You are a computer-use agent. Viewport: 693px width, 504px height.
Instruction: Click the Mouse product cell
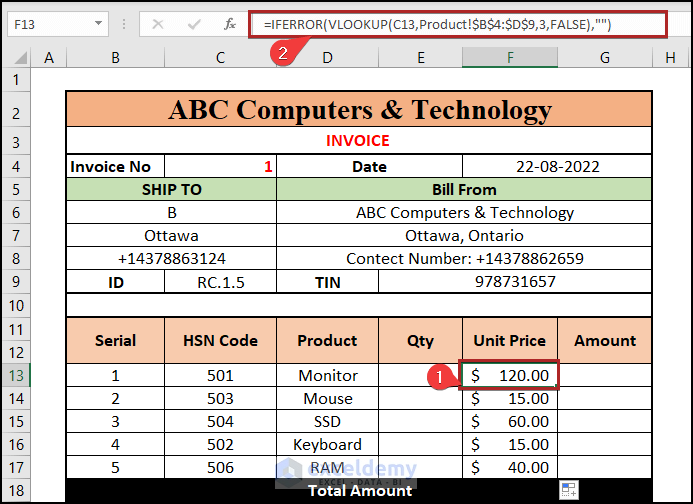pos(327,398)
